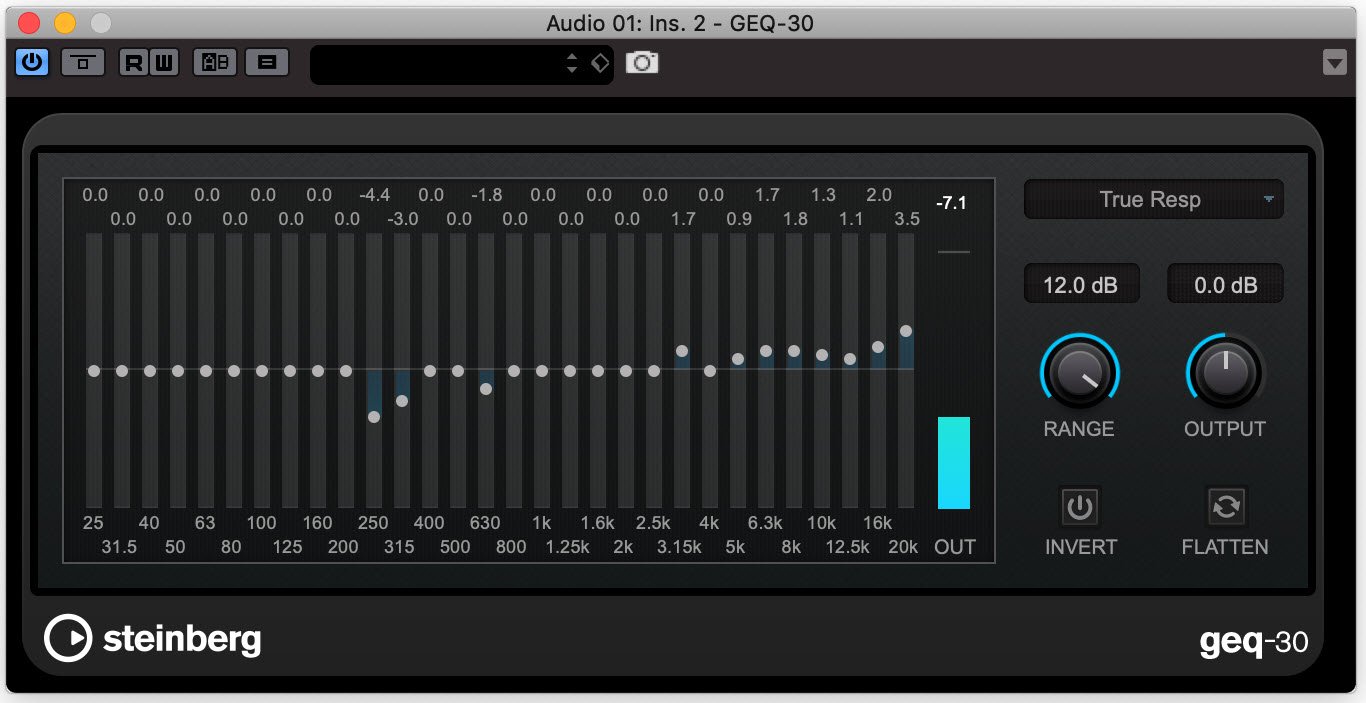Click the 500 frequency label
Screen dimensions: 1366x703
[x=455, y=547]
